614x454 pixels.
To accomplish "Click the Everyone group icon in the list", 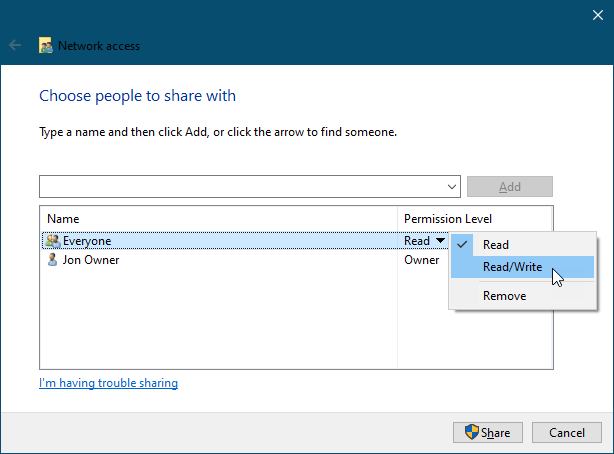I will (52, 241).
